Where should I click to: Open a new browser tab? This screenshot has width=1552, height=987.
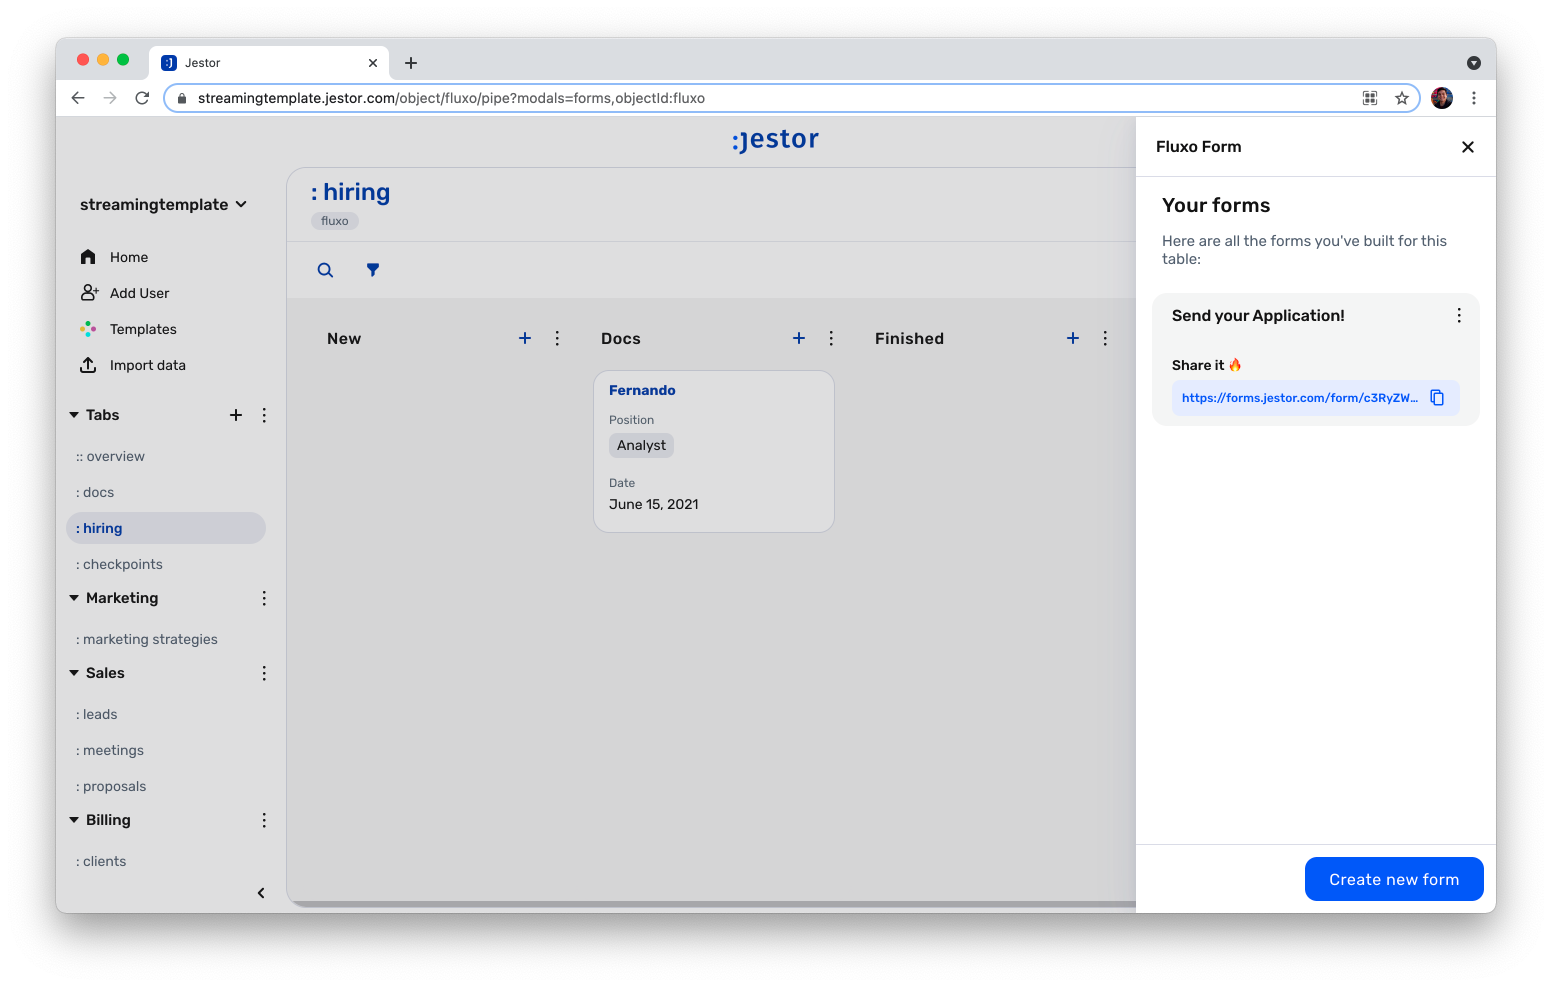tap(411, 63)
